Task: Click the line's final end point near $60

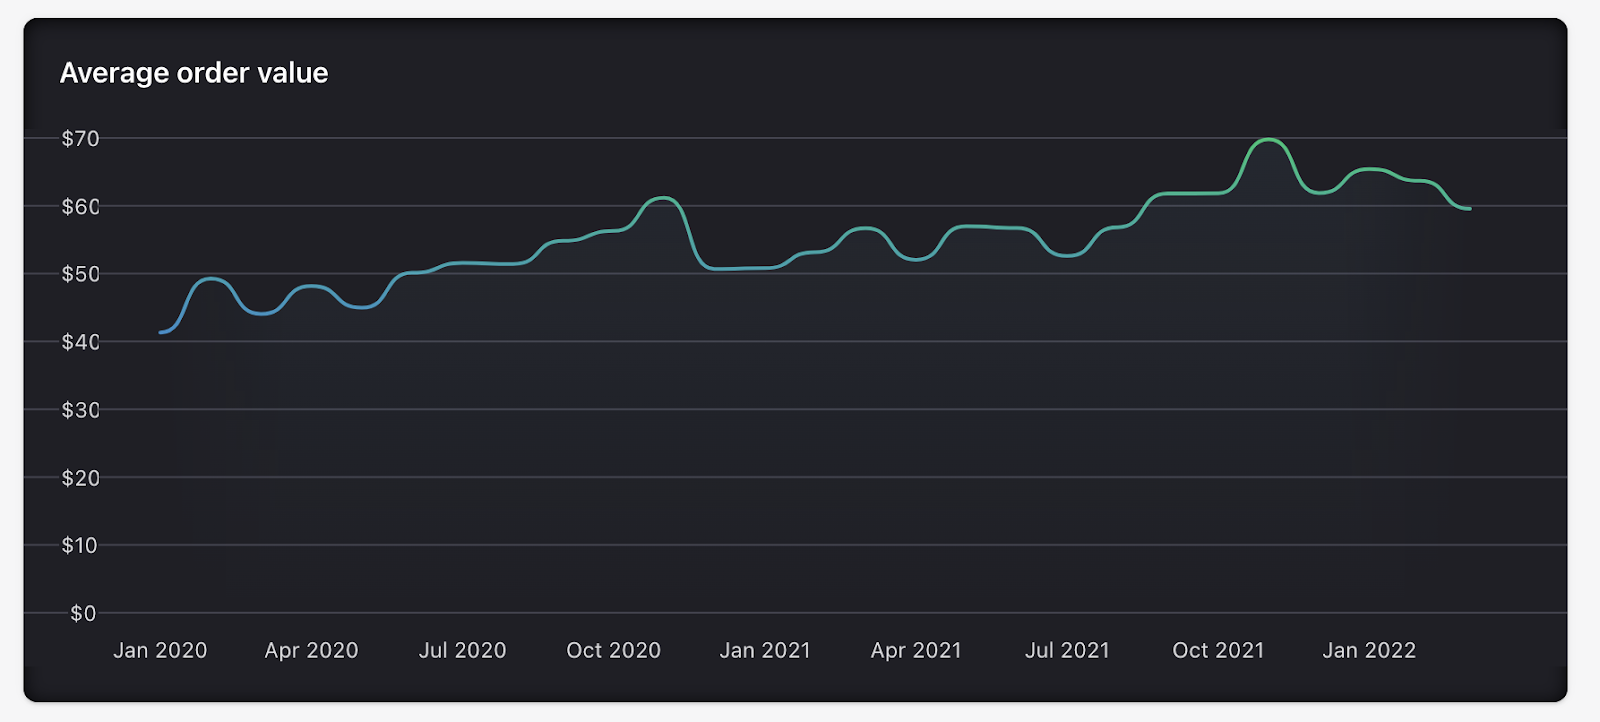Action: click(x=1469, y=208)
